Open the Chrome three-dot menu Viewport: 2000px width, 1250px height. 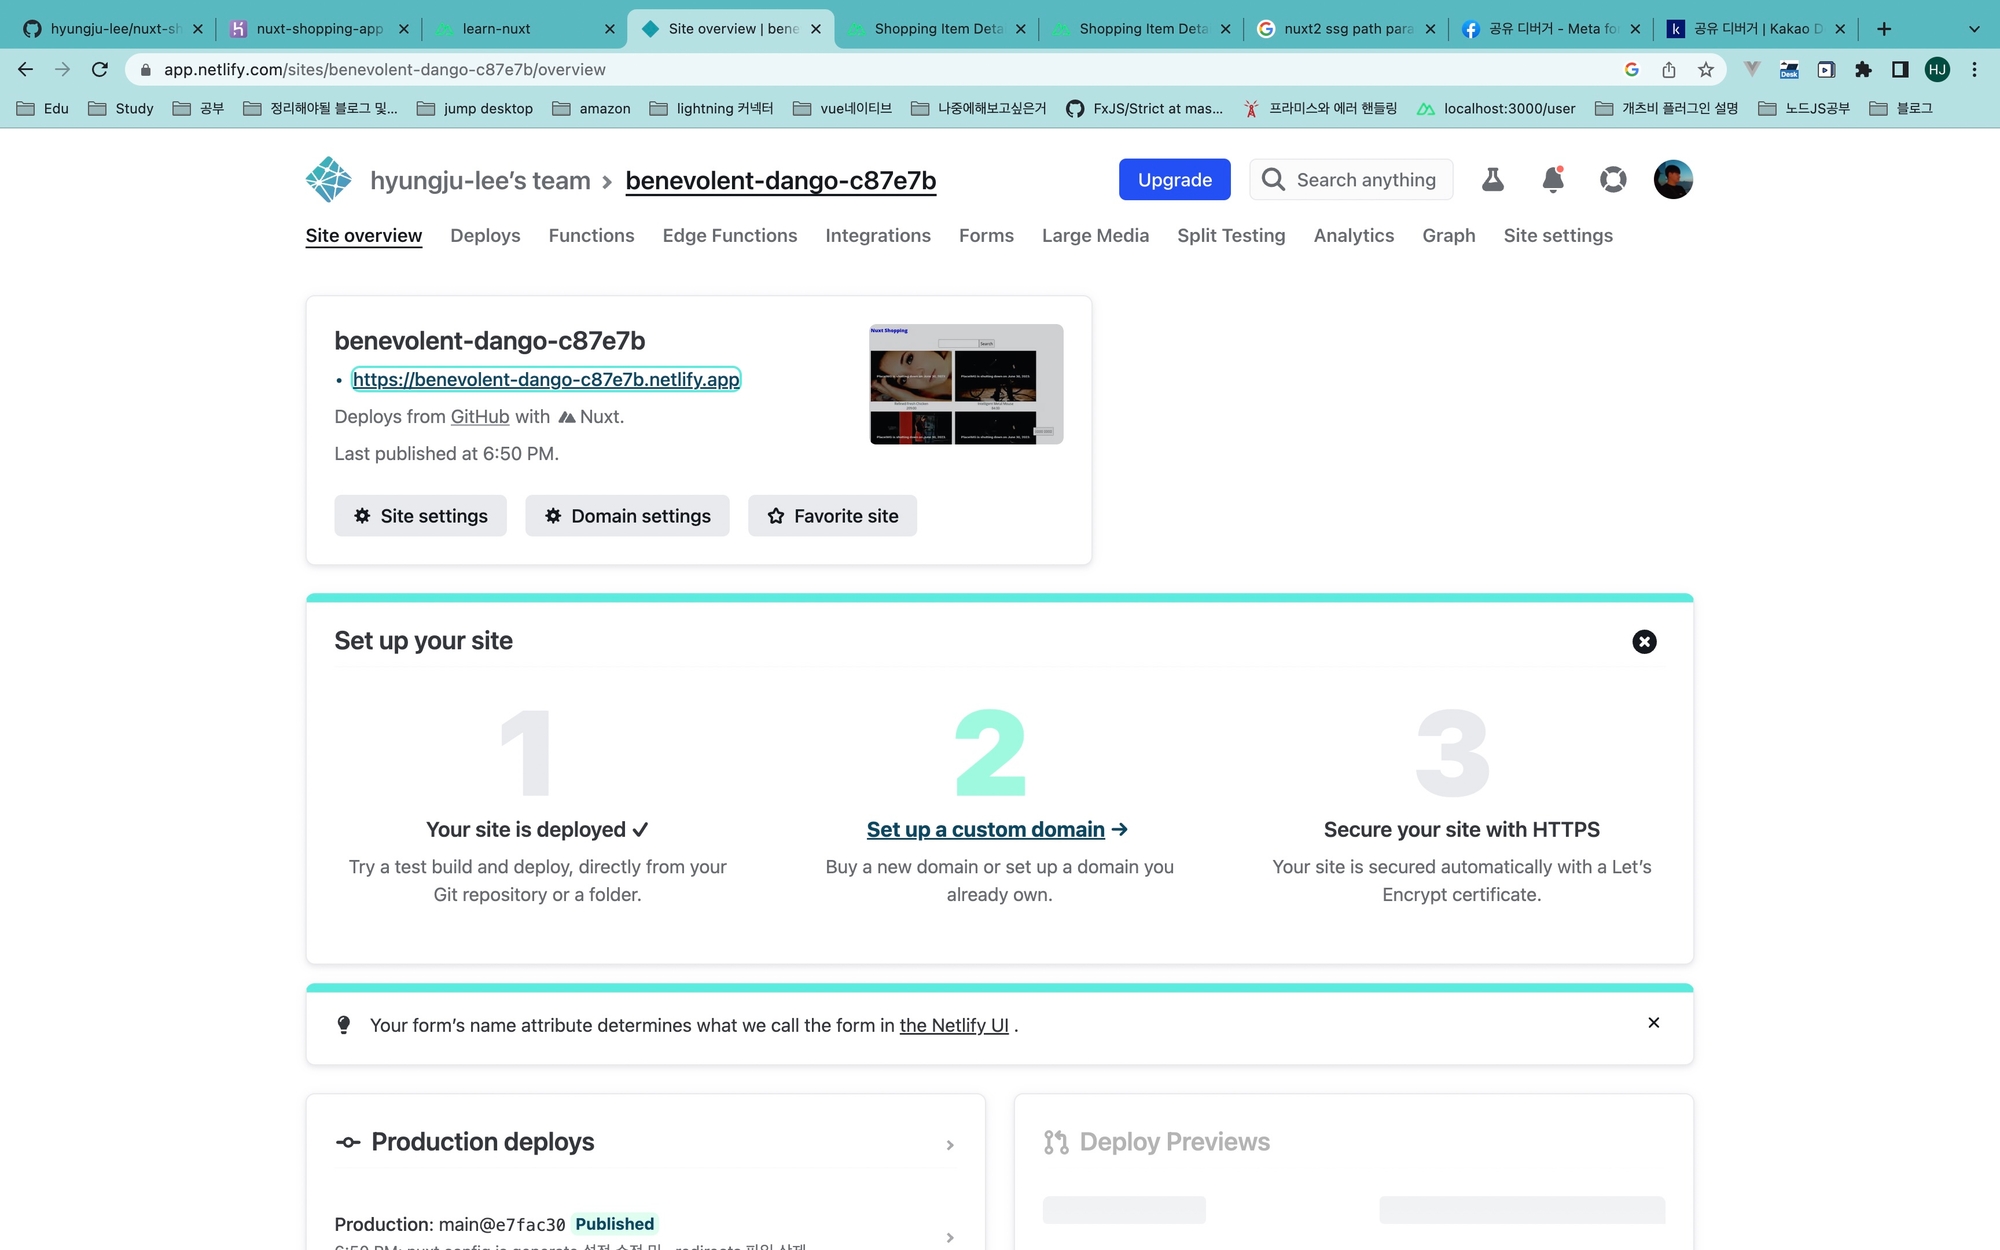tap(1974, 69)
